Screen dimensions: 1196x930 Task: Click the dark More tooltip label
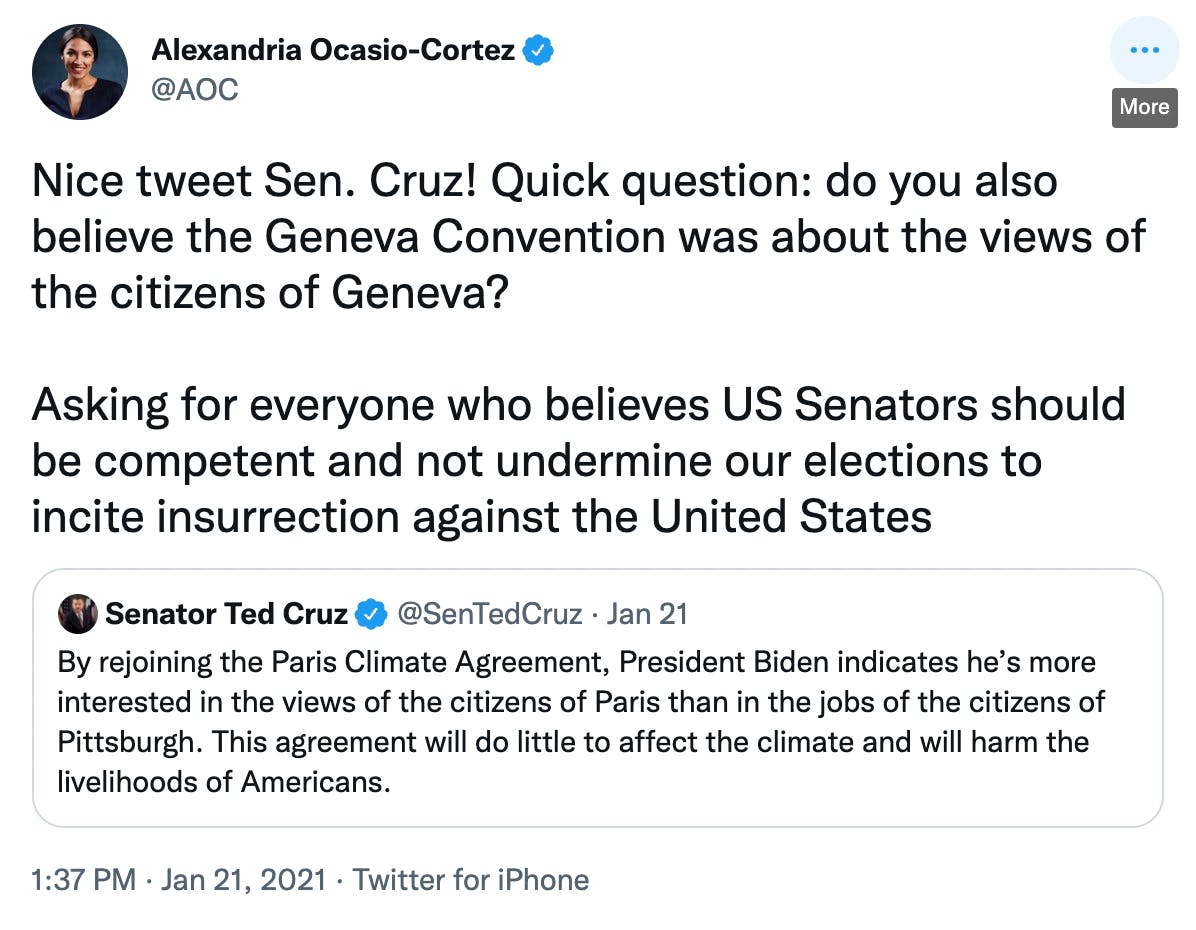(1144, 107)
